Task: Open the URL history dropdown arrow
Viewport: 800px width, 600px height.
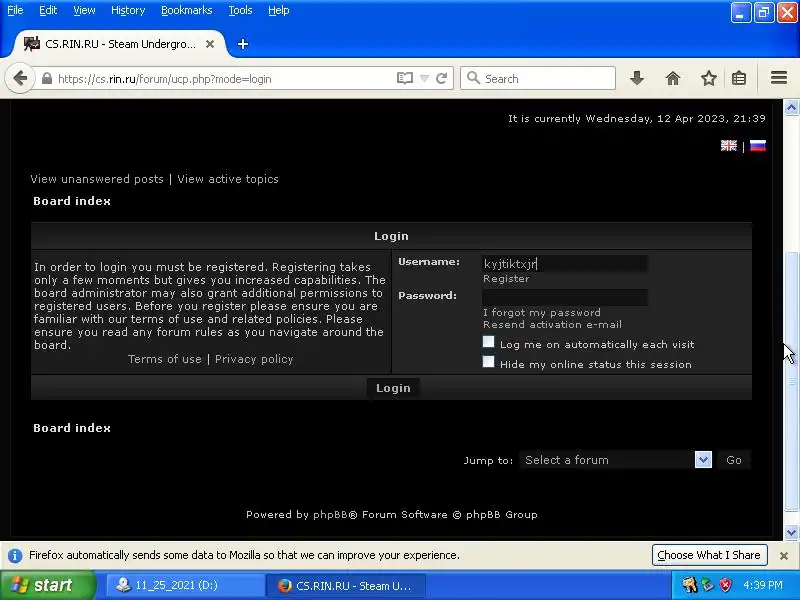Action: (x=424, y=79)
